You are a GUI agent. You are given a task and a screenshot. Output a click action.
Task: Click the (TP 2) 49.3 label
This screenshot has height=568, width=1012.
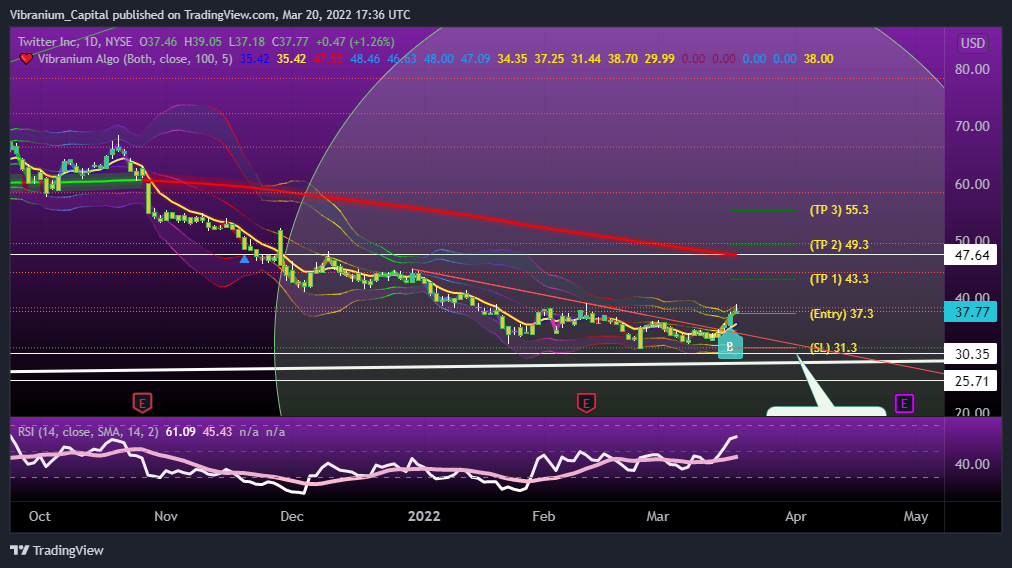839,245
